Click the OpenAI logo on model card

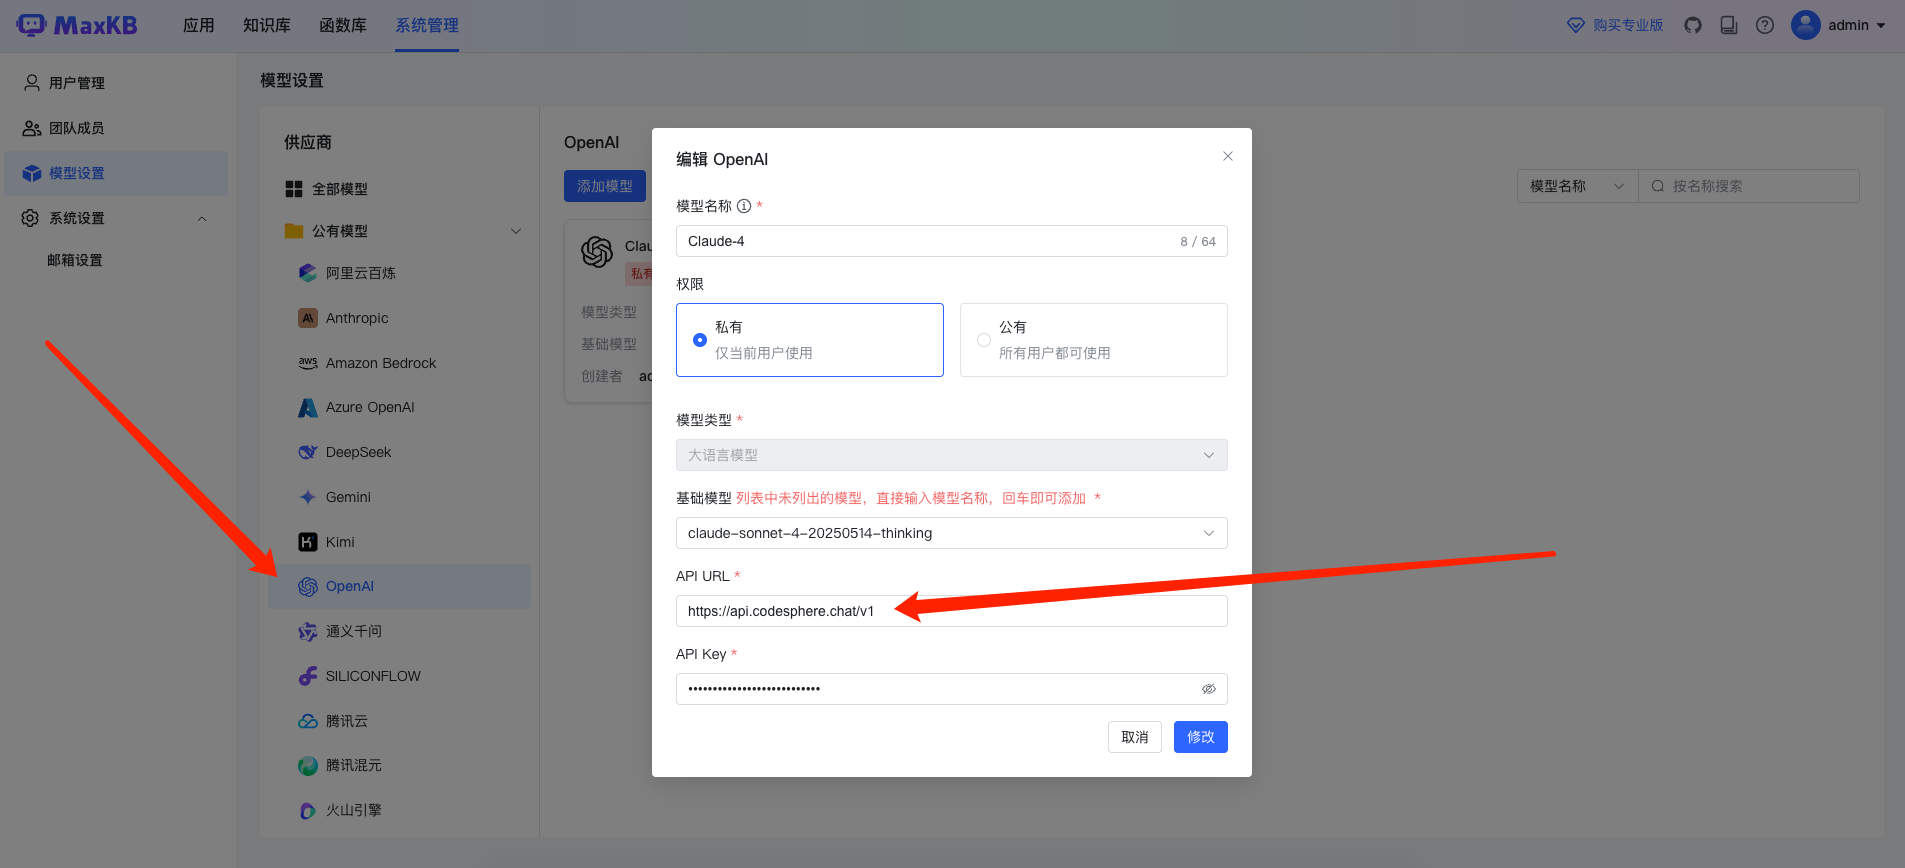(x=597, y=252)
